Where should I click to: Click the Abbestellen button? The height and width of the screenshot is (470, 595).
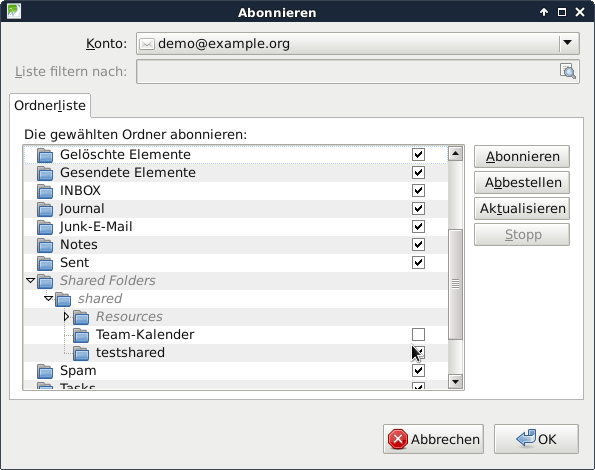coord(522,182)
